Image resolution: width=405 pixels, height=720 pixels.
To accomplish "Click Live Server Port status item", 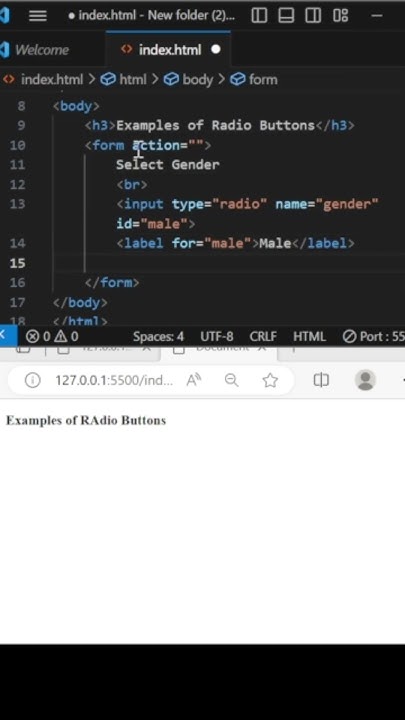I will point(374,337).
